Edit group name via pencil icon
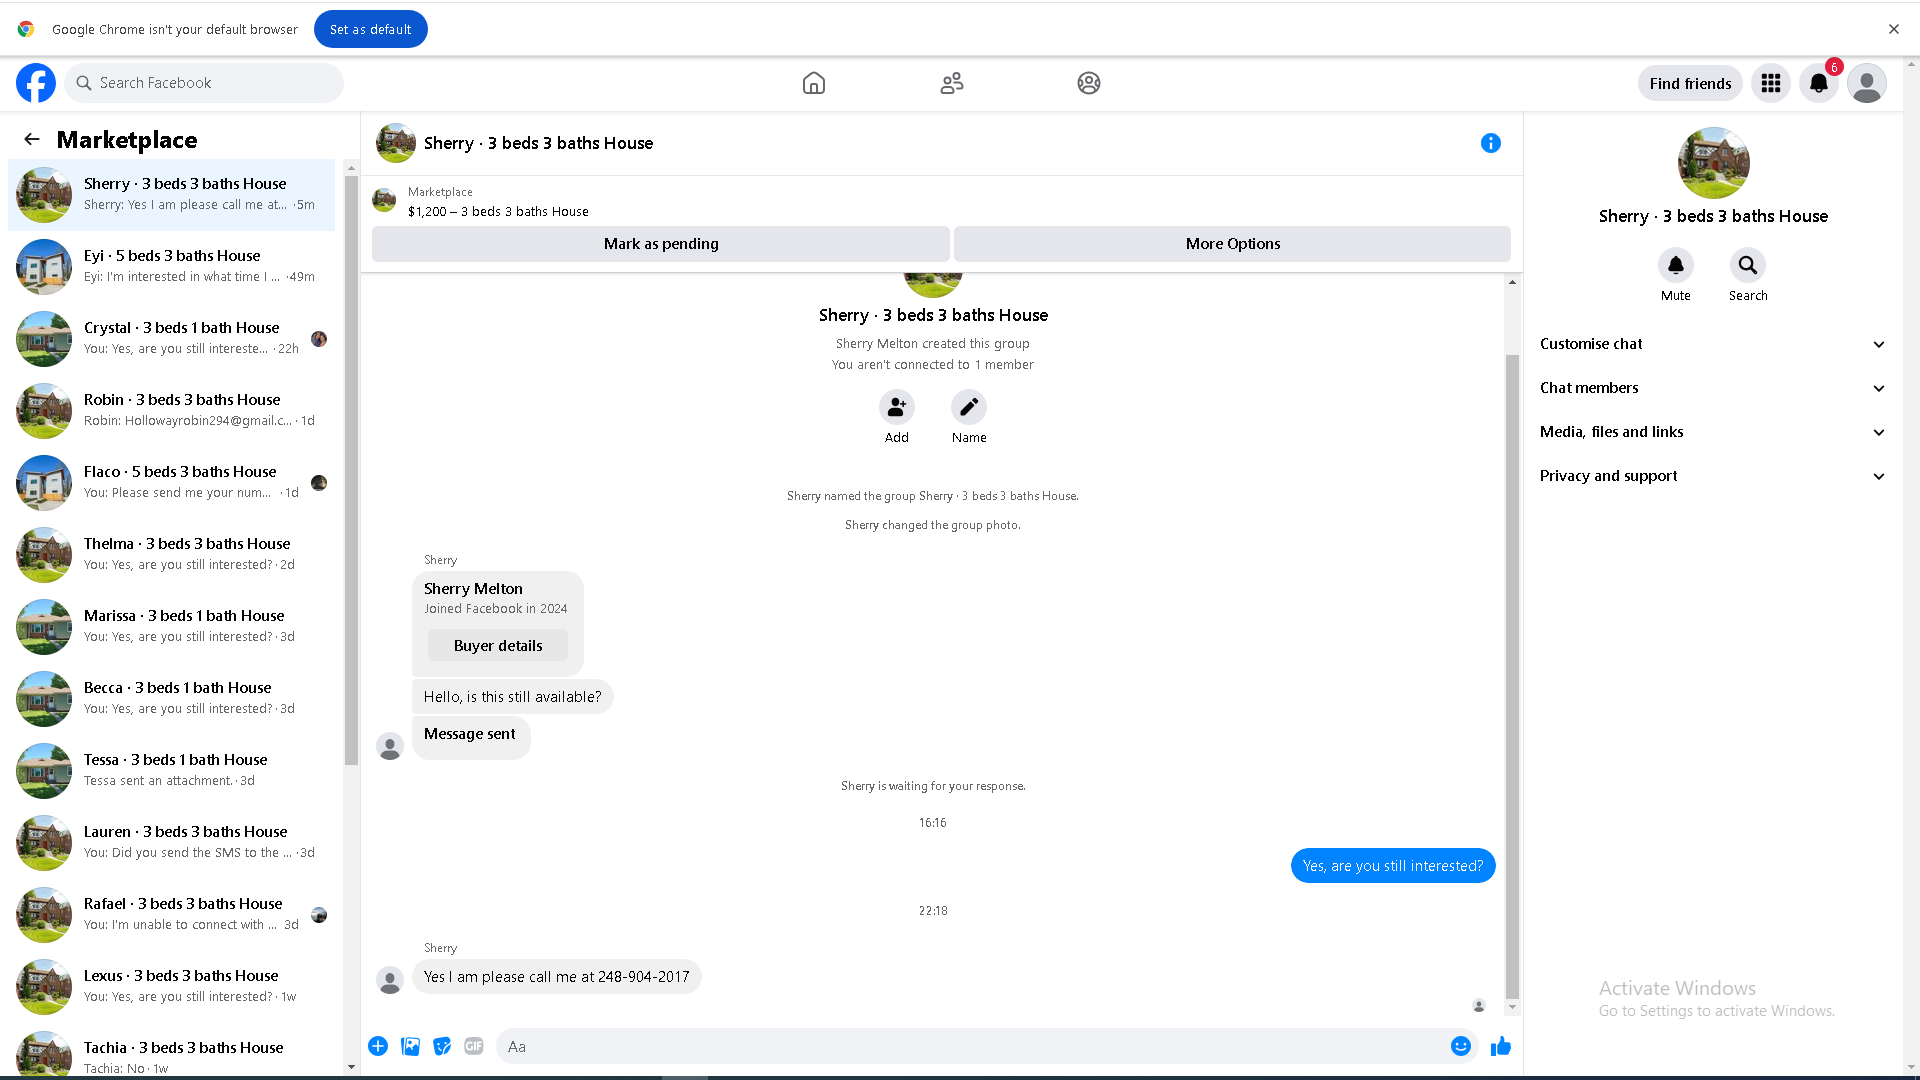 pos(968,407)
